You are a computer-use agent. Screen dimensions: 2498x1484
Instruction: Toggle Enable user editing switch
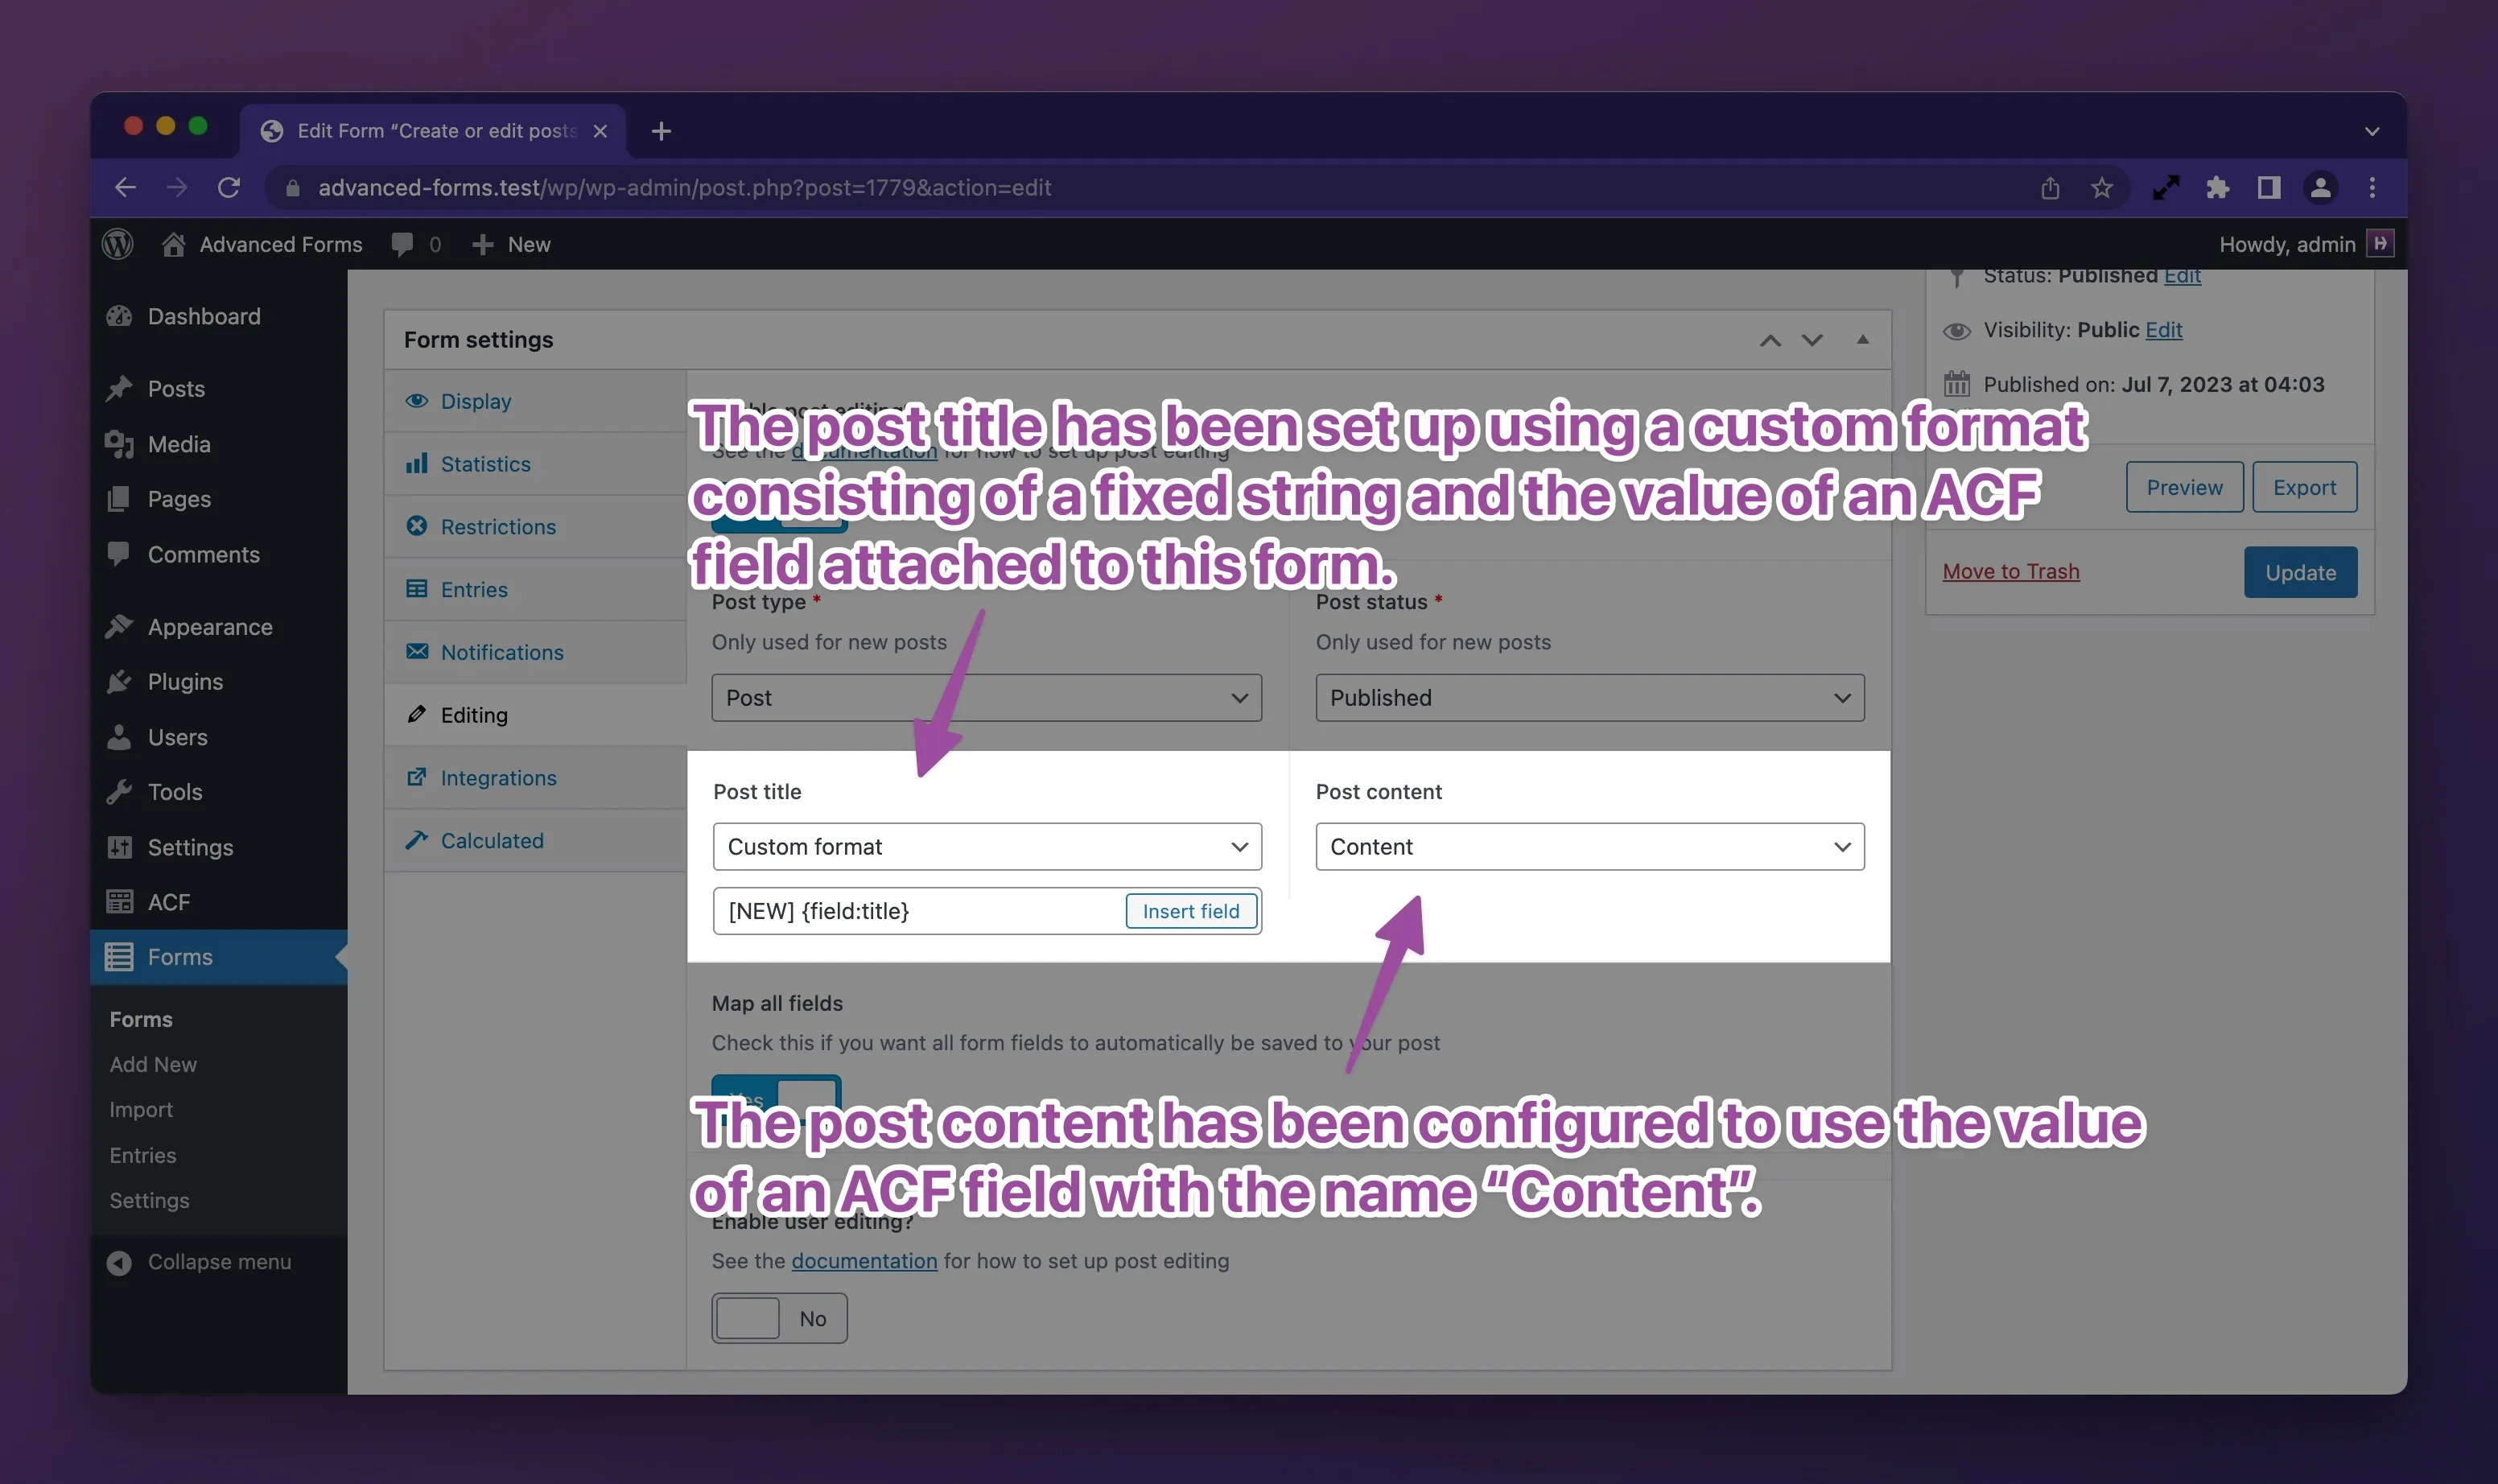[779, 1318]
